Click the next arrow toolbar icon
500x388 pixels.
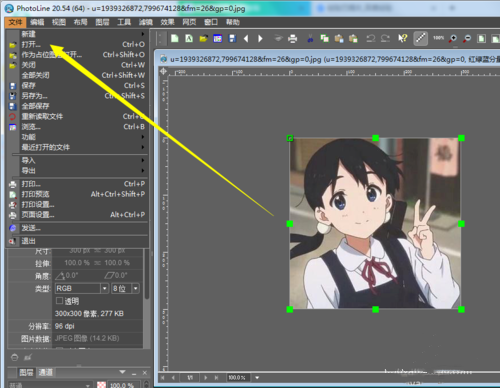pos(260,39)
